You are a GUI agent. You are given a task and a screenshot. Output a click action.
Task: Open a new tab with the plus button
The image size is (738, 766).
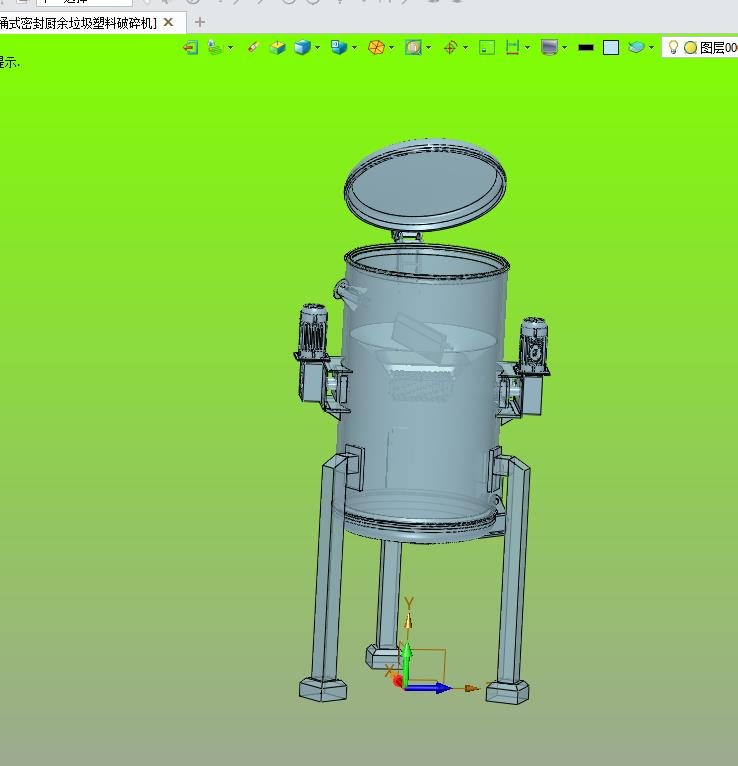200,22
